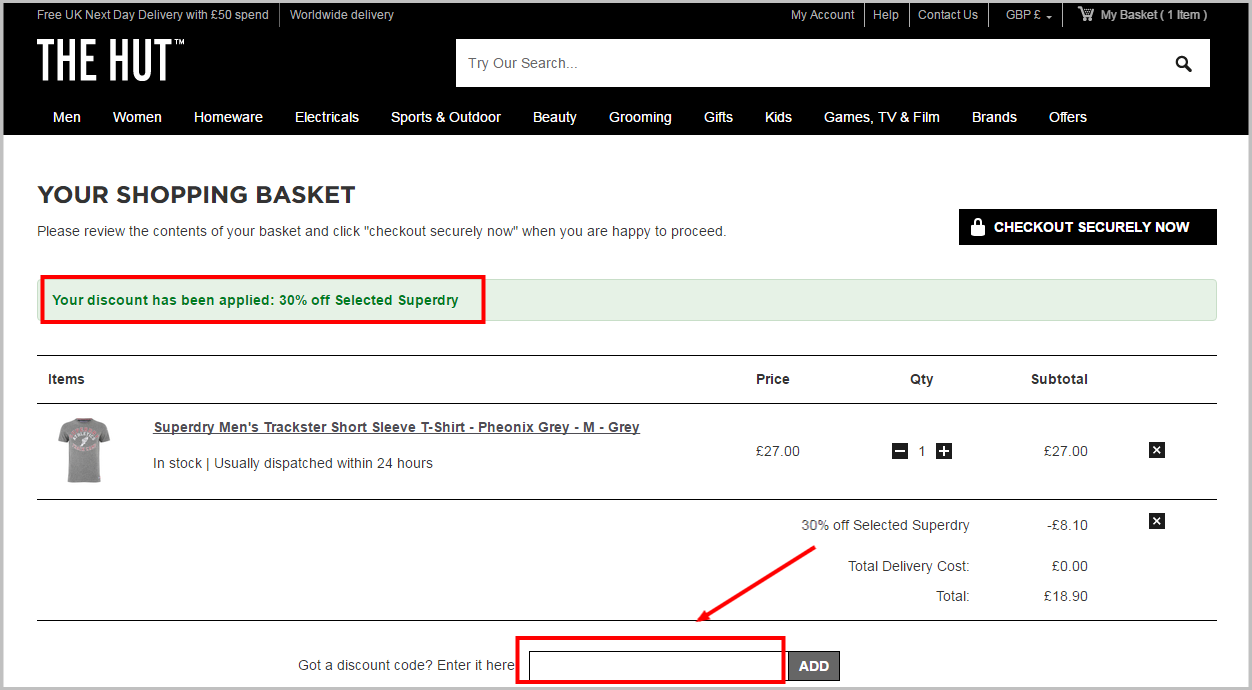Open the Electricals menu
The height and width of the screenshot is (690, 1252).
tap(327, 117)
